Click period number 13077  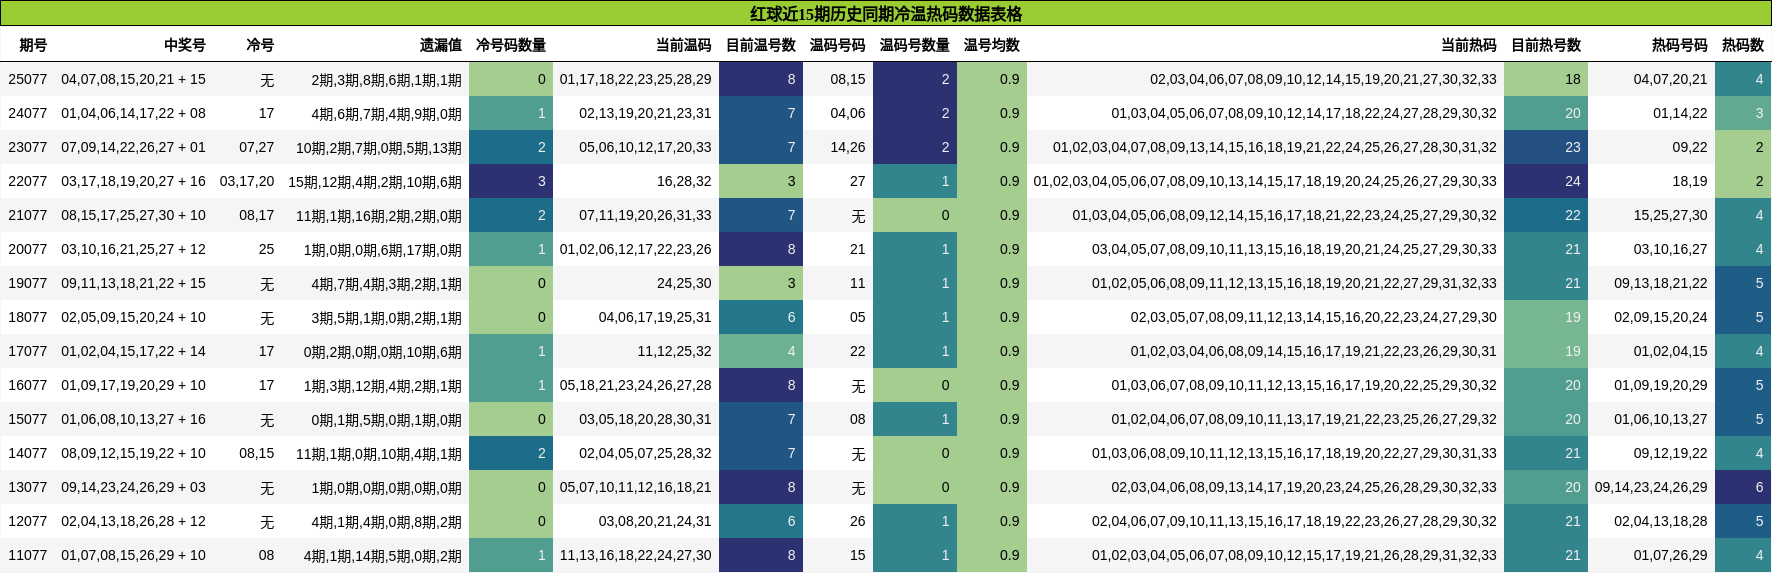[28, 487]
